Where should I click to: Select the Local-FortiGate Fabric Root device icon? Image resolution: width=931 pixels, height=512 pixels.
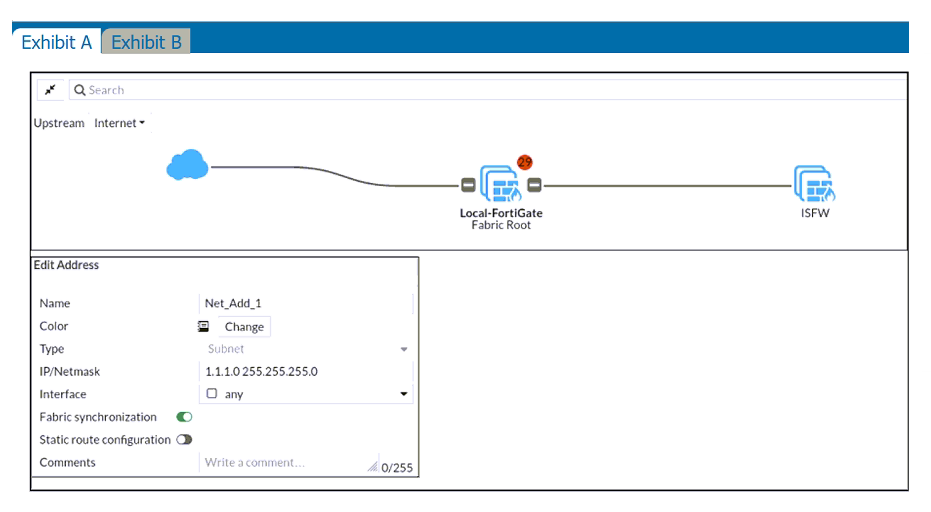click(x=501, y=184)
